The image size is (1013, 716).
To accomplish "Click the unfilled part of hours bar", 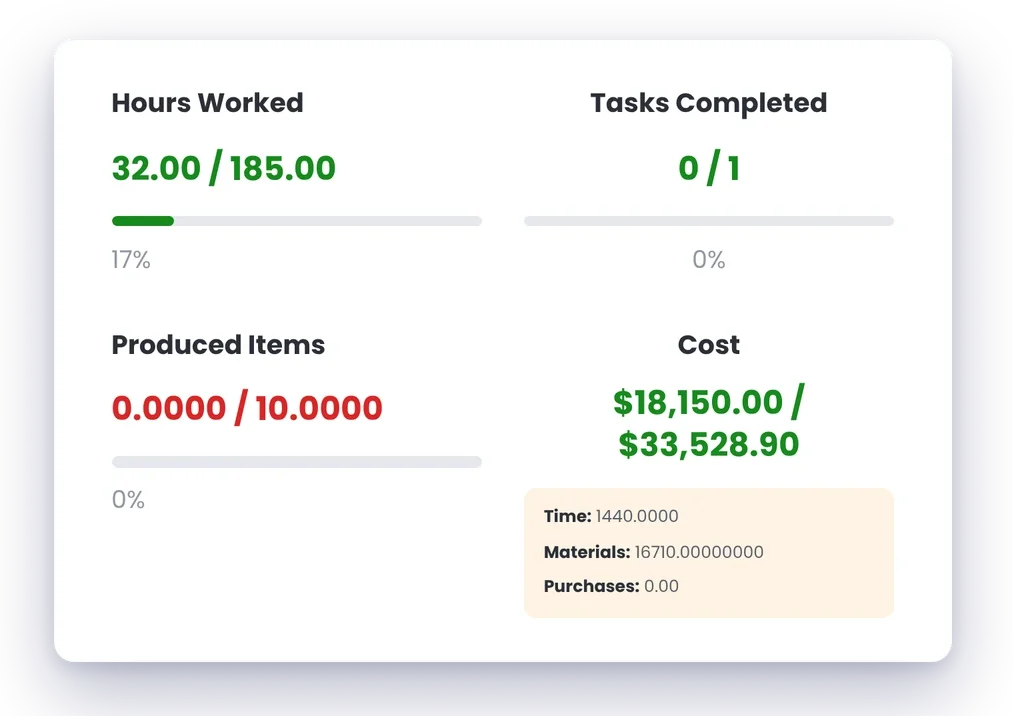I will (328, 221).
